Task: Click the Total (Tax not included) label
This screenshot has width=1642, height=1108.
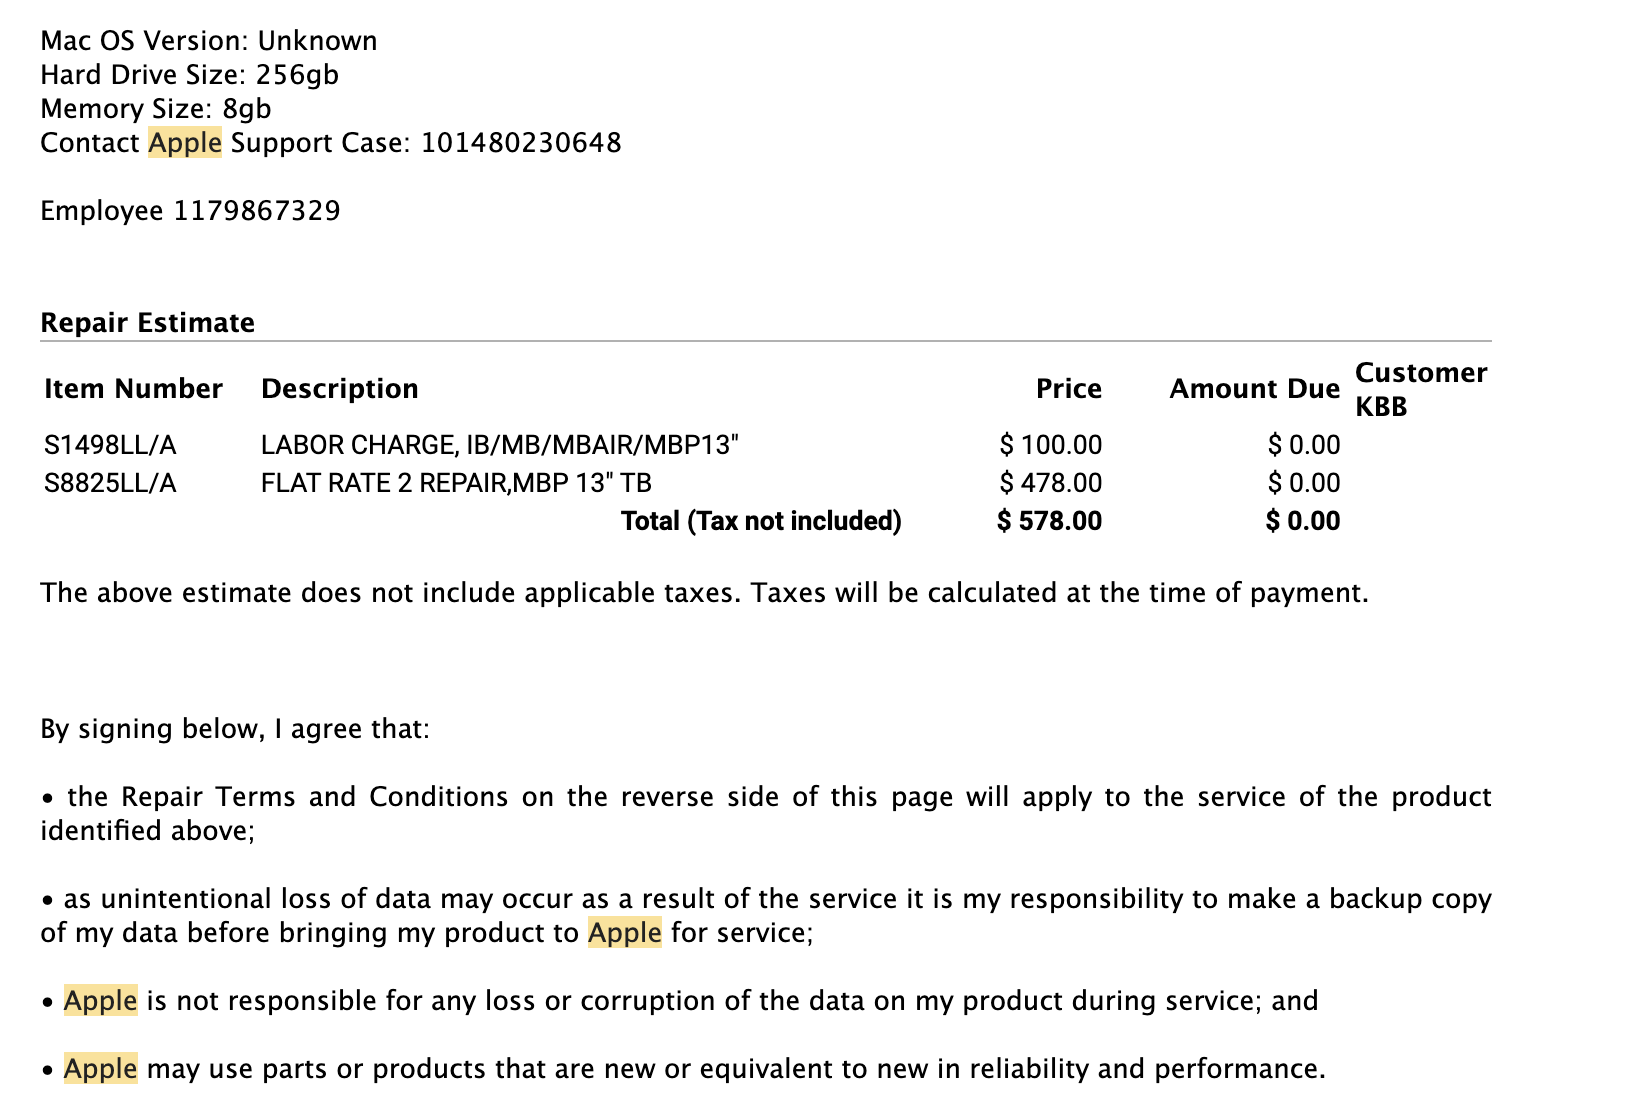Action: tap(761, 521)
